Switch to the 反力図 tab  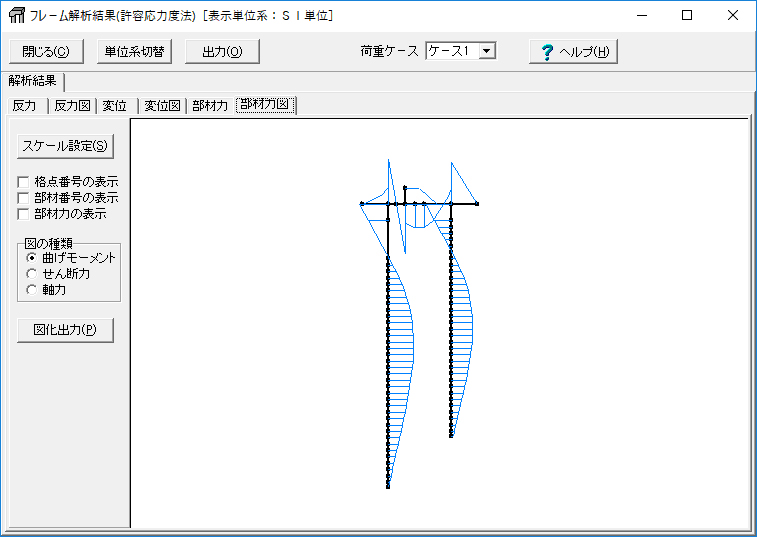(72, 105)
